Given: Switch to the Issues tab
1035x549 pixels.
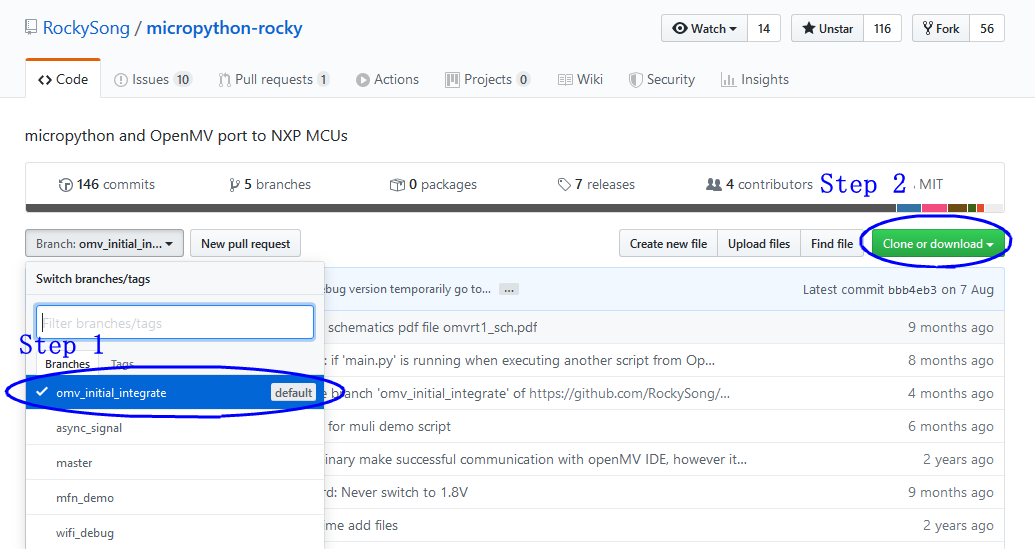Looking at the screenshot, I should tap(152, 79).
